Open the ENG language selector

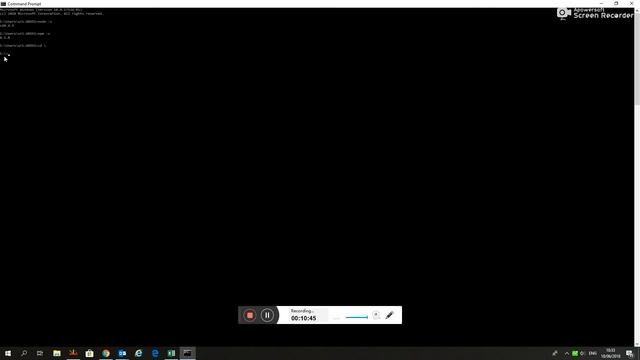tap(593, 353)
